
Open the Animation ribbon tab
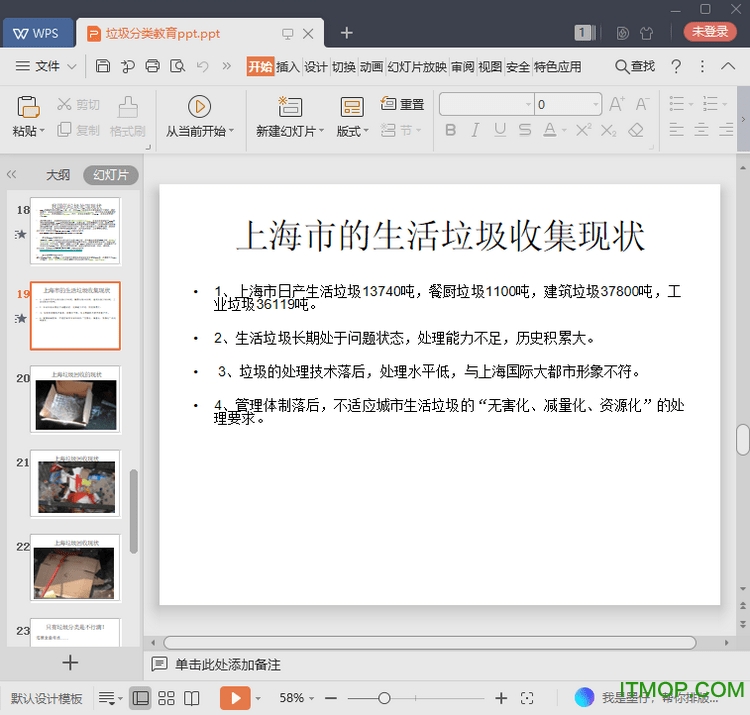click(371, 66)
